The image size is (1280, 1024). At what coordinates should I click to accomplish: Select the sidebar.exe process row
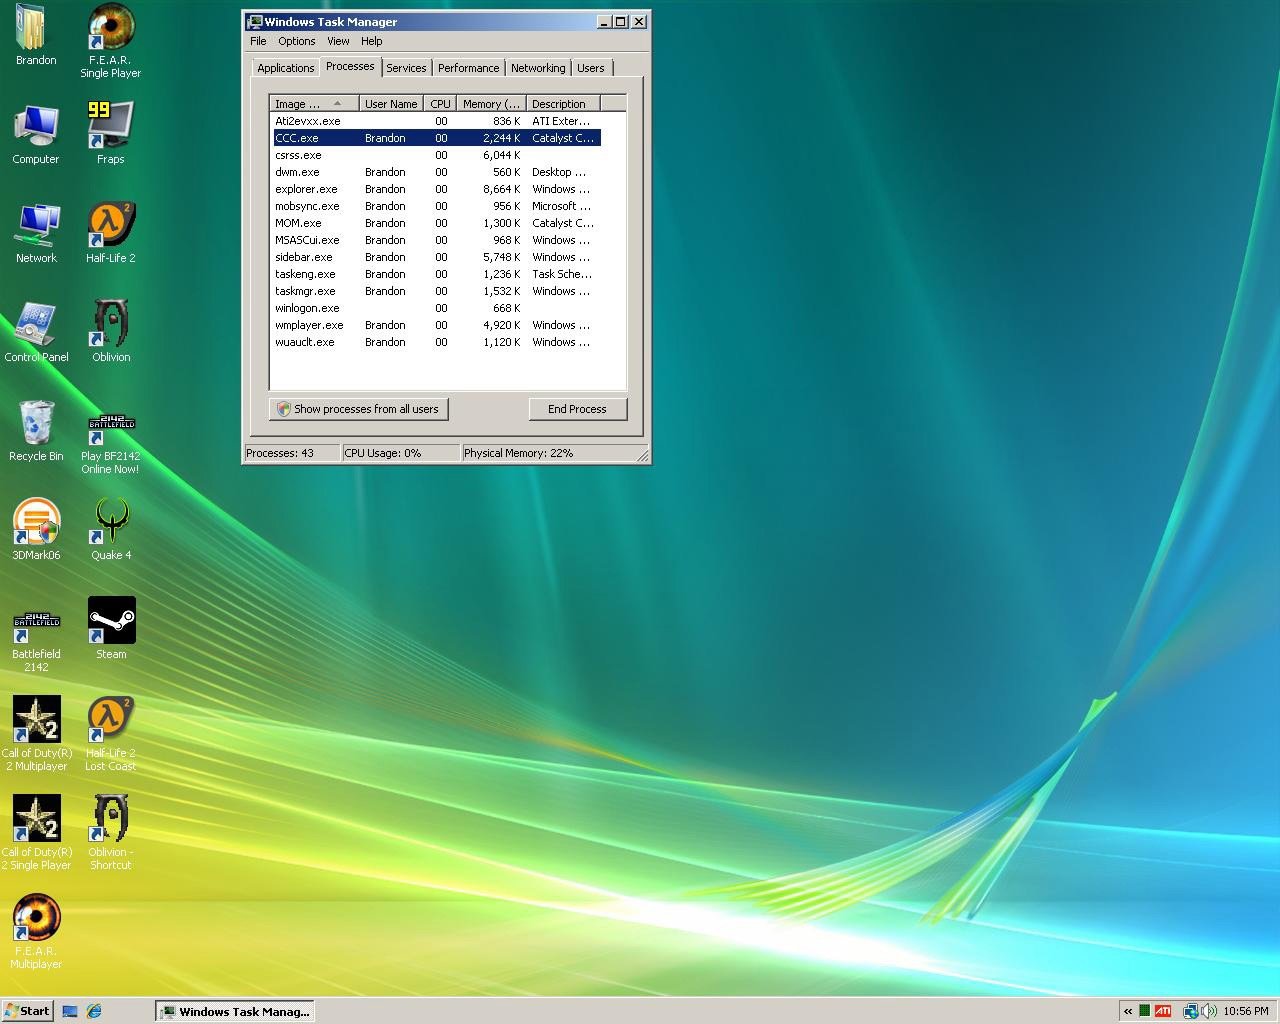pos(437,257)
